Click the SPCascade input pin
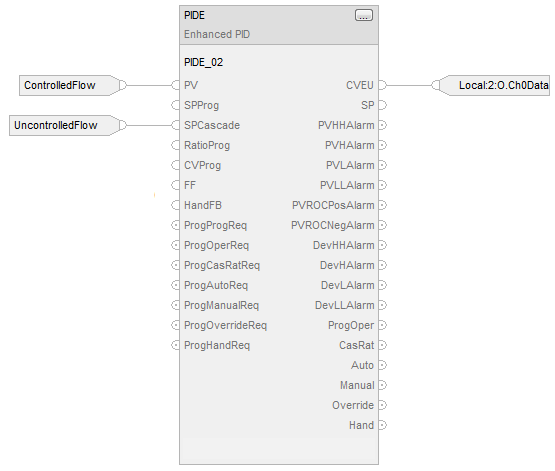This screenshot has width=555, height=471. pos(176,125)
